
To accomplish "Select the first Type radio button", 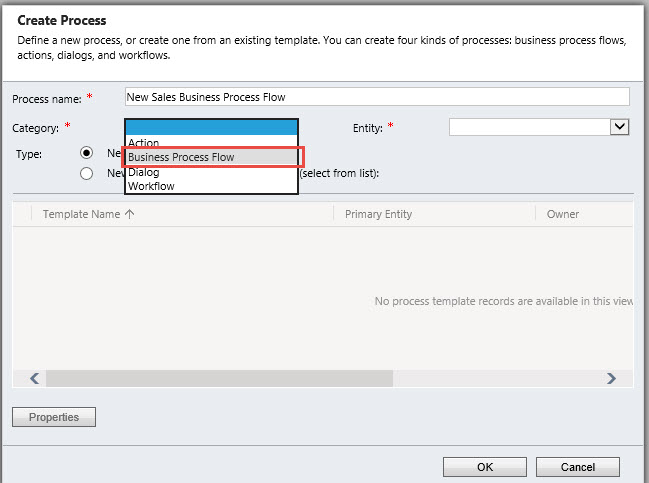I will click(x=86, y=153).
